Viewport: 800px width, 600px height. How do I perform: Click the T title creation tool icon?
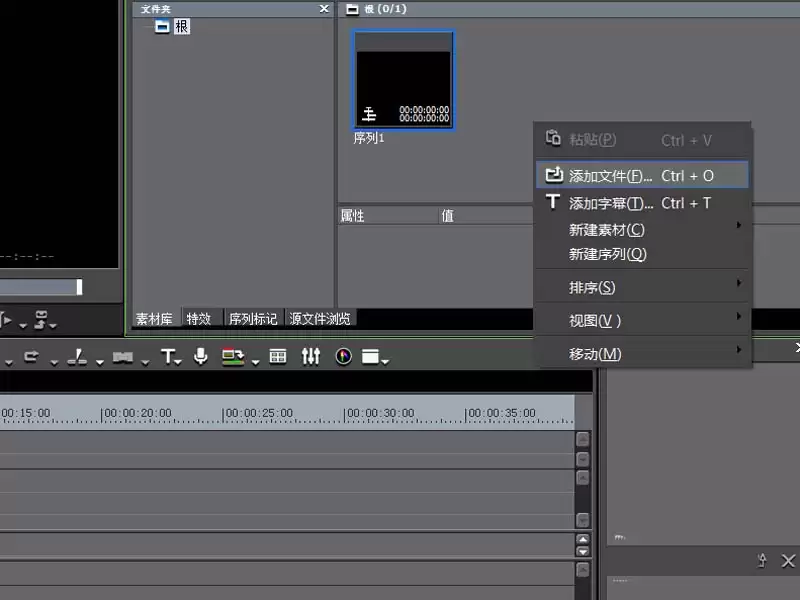[167, 356]
